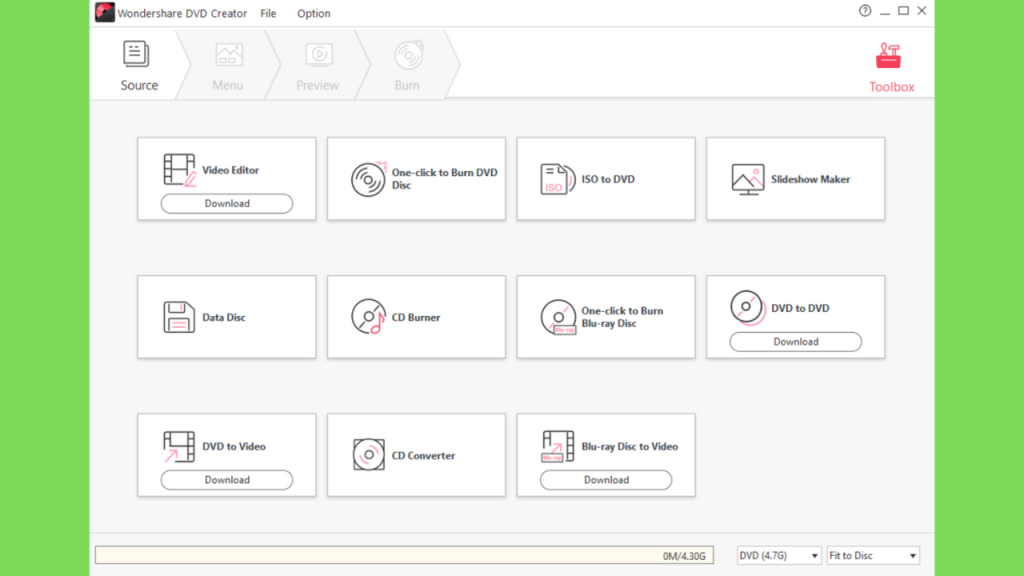Open CD Burner by its label
The width and height of the screenshot is (1024, 576).
pos(416,317)
